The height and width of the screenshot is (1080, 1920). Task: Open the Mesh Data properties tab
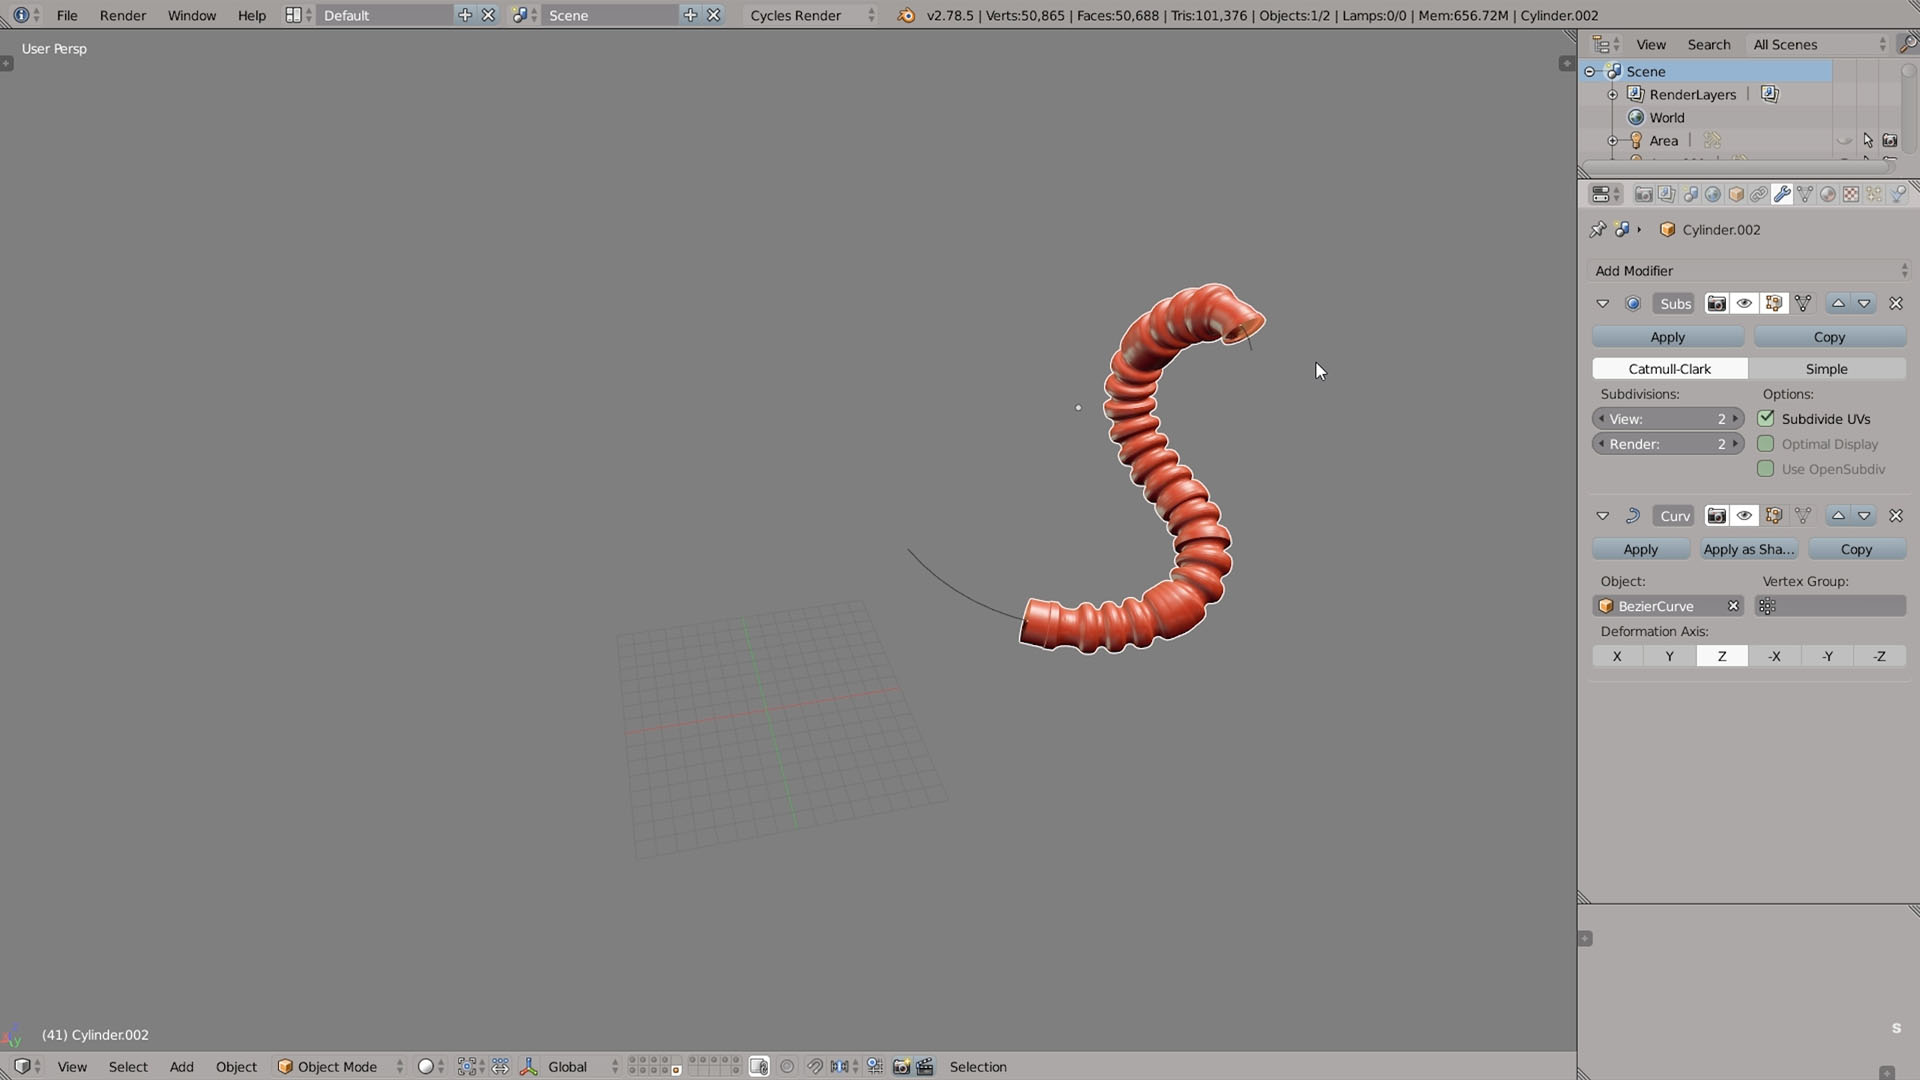[x=1805, y=194]
